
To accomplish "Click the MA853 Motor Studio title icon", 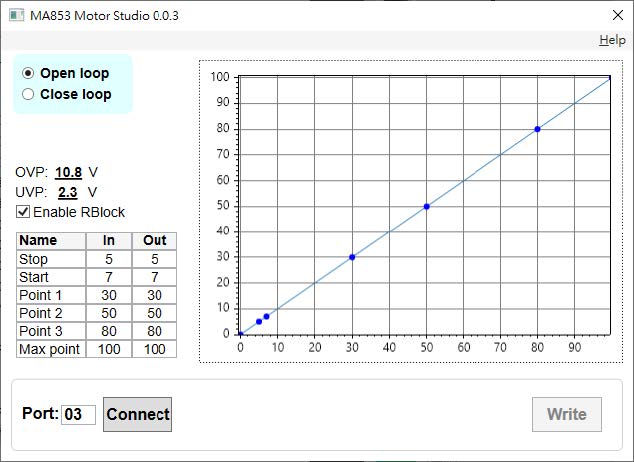I will coord(17,15).
